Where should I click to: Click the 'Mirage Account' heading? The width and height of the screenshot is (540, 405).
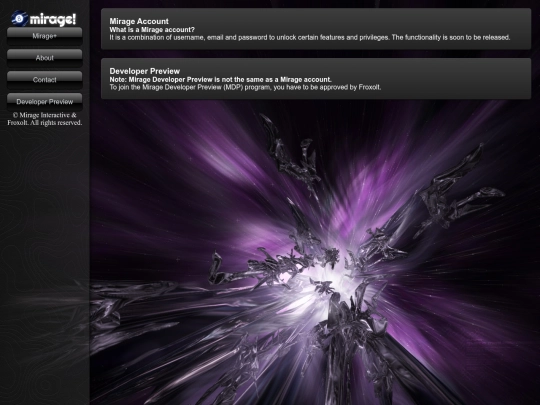pos(139,21)
